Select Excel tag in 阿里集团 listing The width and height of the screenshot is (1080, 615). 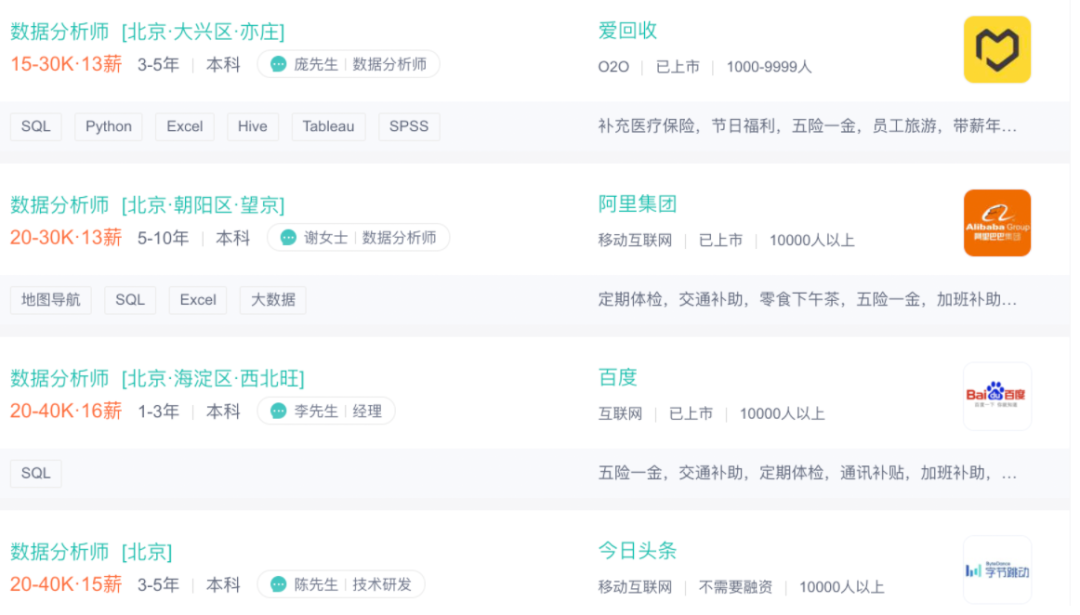click(x=198, y=300)
